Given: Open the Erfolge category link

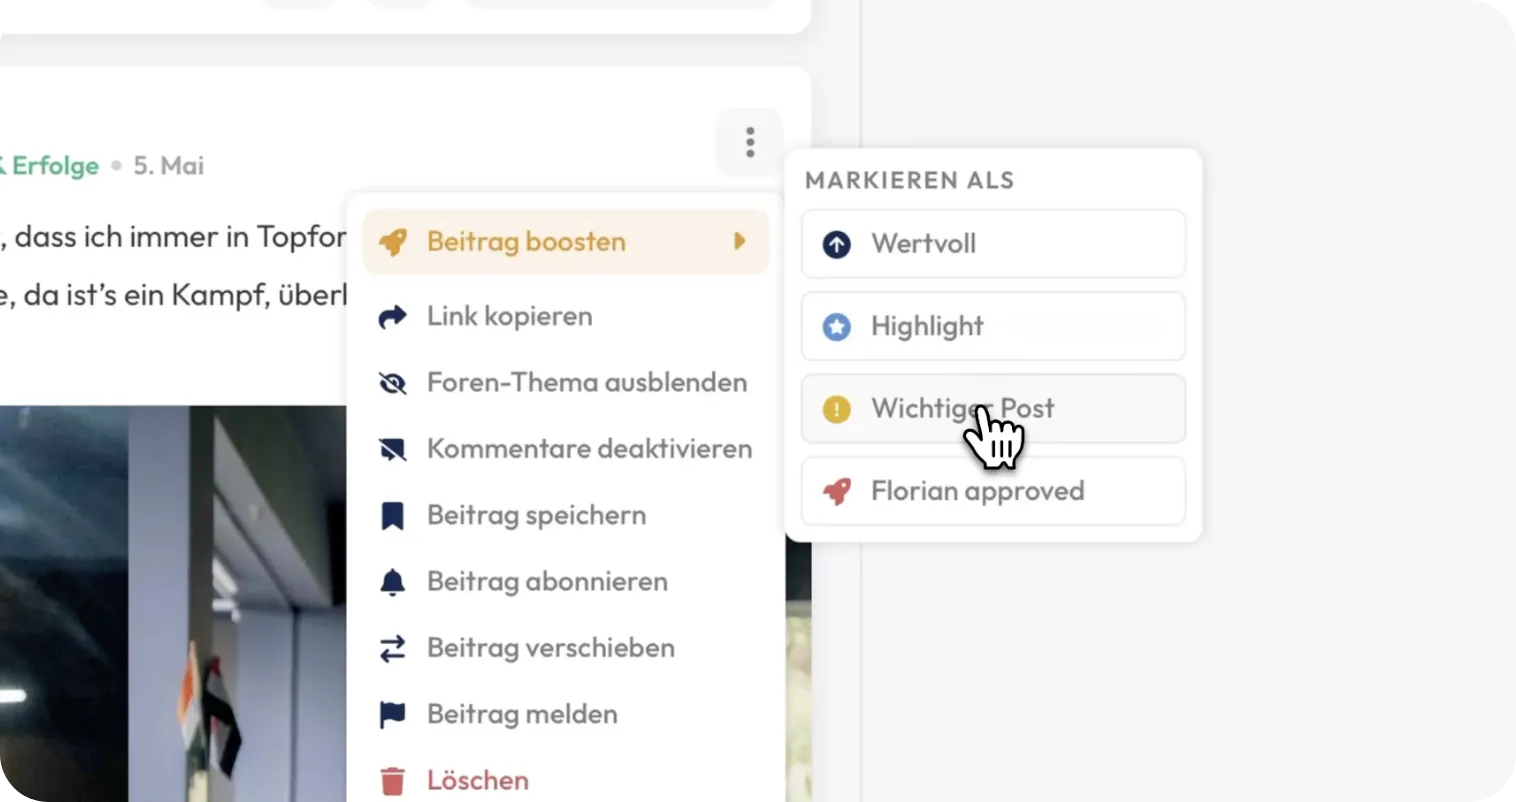Looking at the screenshot, I should [50, 166].
